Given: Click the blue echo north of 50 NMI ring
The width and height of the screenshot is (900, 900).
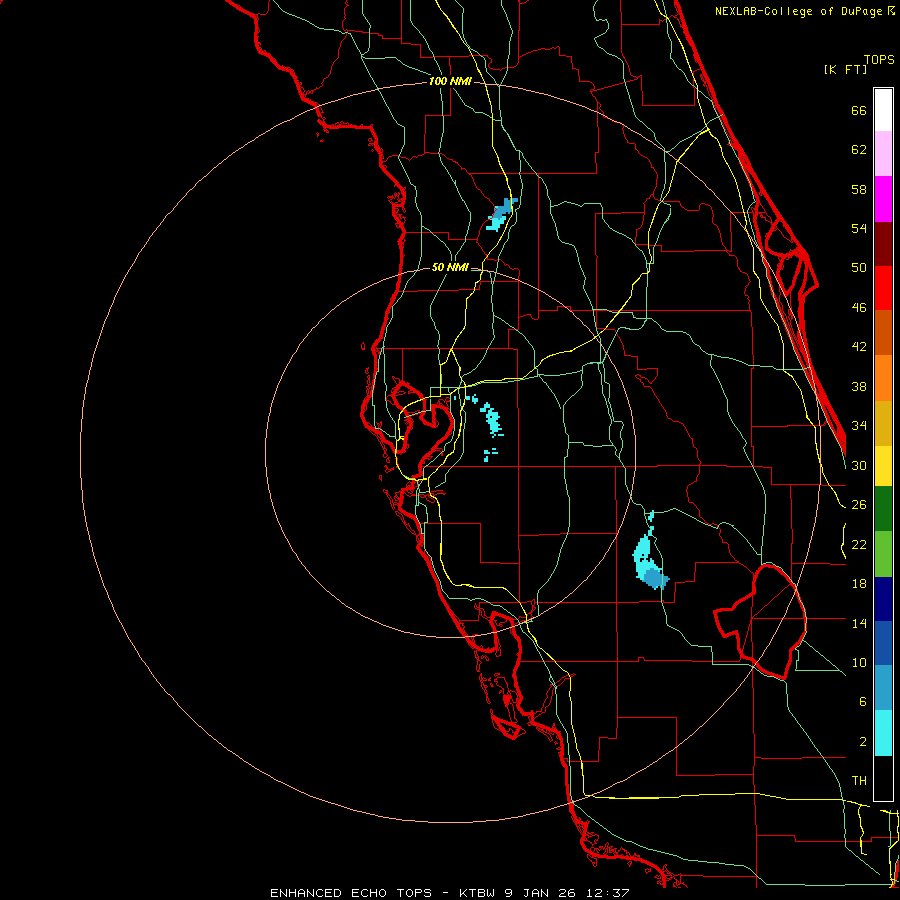Looking at the screenshot, I should click(501, 214).
